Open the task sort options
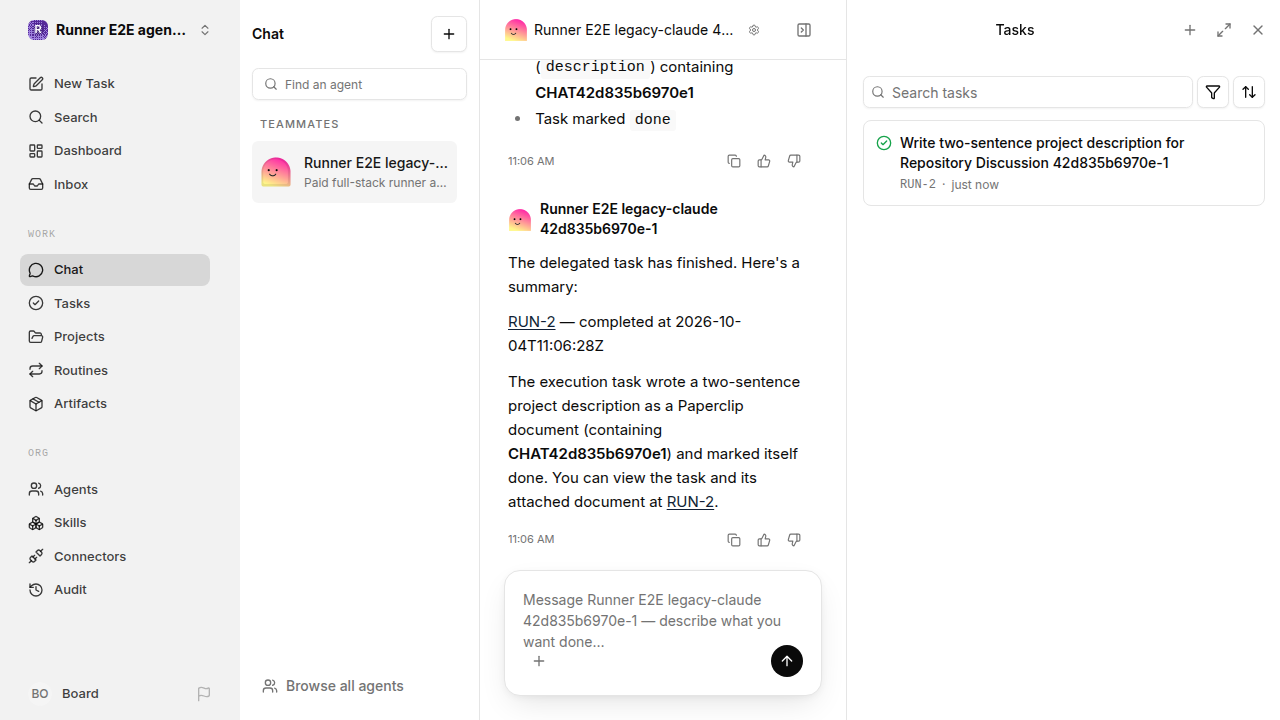1280x720 pixels. click(x=1249, y=92)
